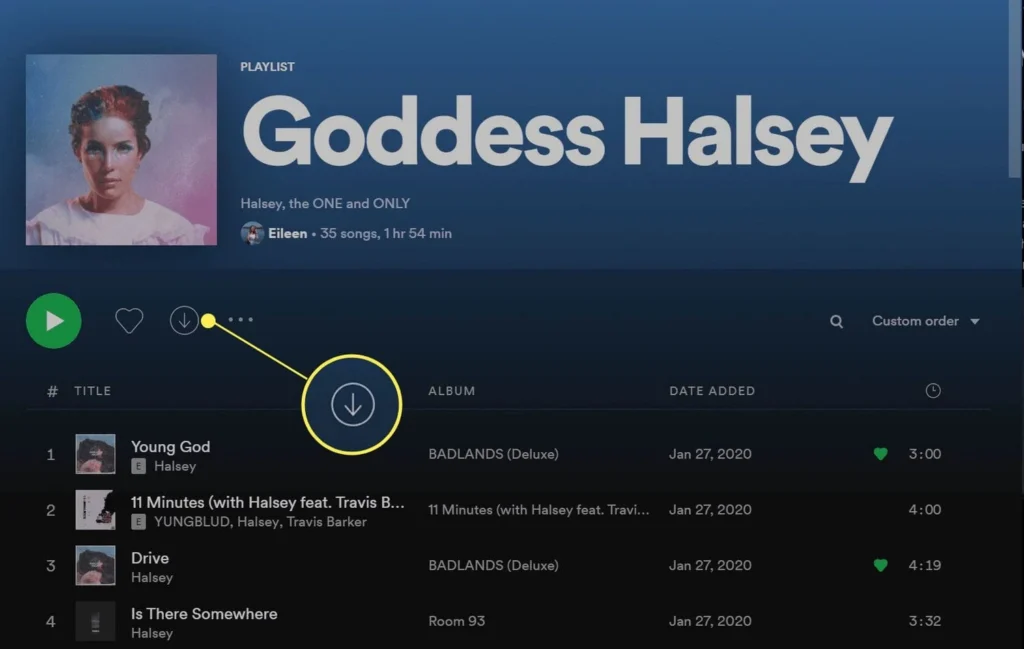Click the vertical scrollbar on the right
The height and width of the screenshot is (649, 1024).
1016,88
